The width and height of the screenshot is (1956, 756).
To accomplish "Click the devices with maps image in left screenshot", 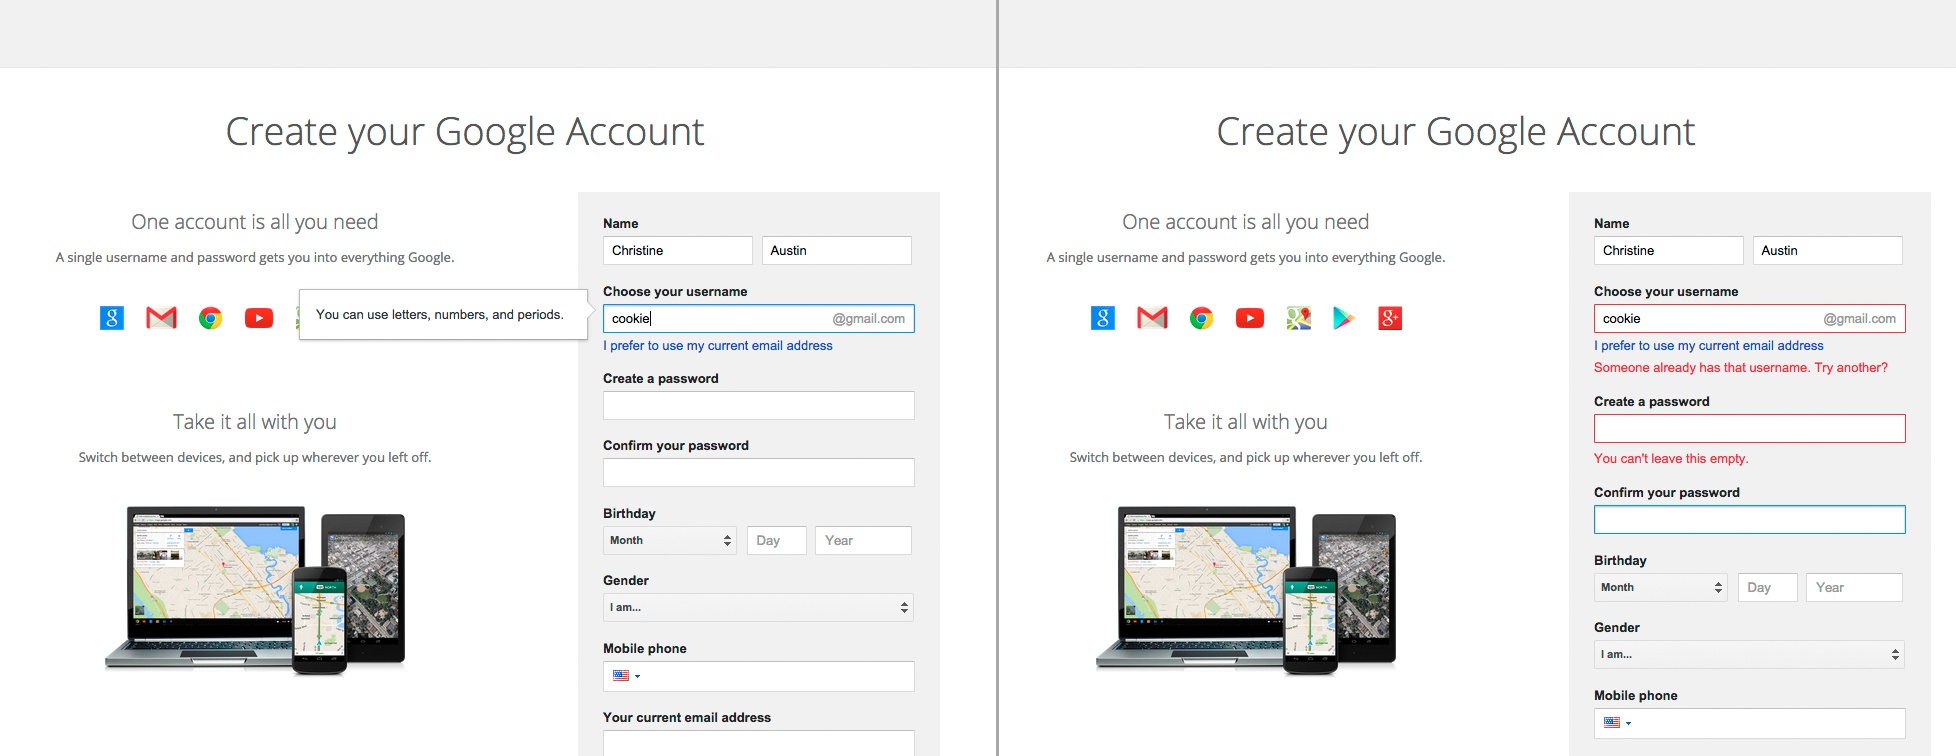I will pos(255,590).
